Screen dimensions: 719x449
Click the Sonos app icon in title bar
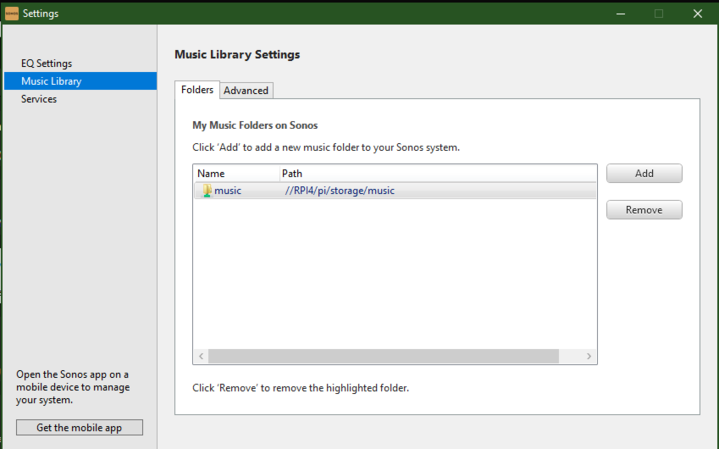[11, 13]
